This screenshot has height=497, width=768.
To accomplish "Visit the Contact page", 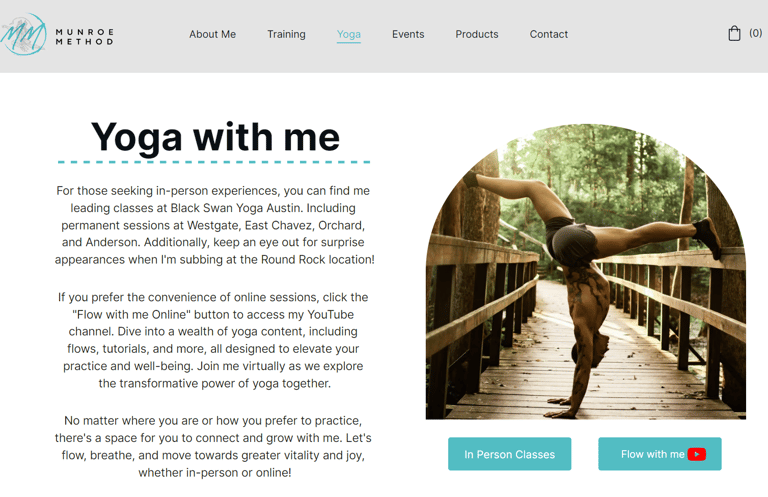I will pos(549,34).
